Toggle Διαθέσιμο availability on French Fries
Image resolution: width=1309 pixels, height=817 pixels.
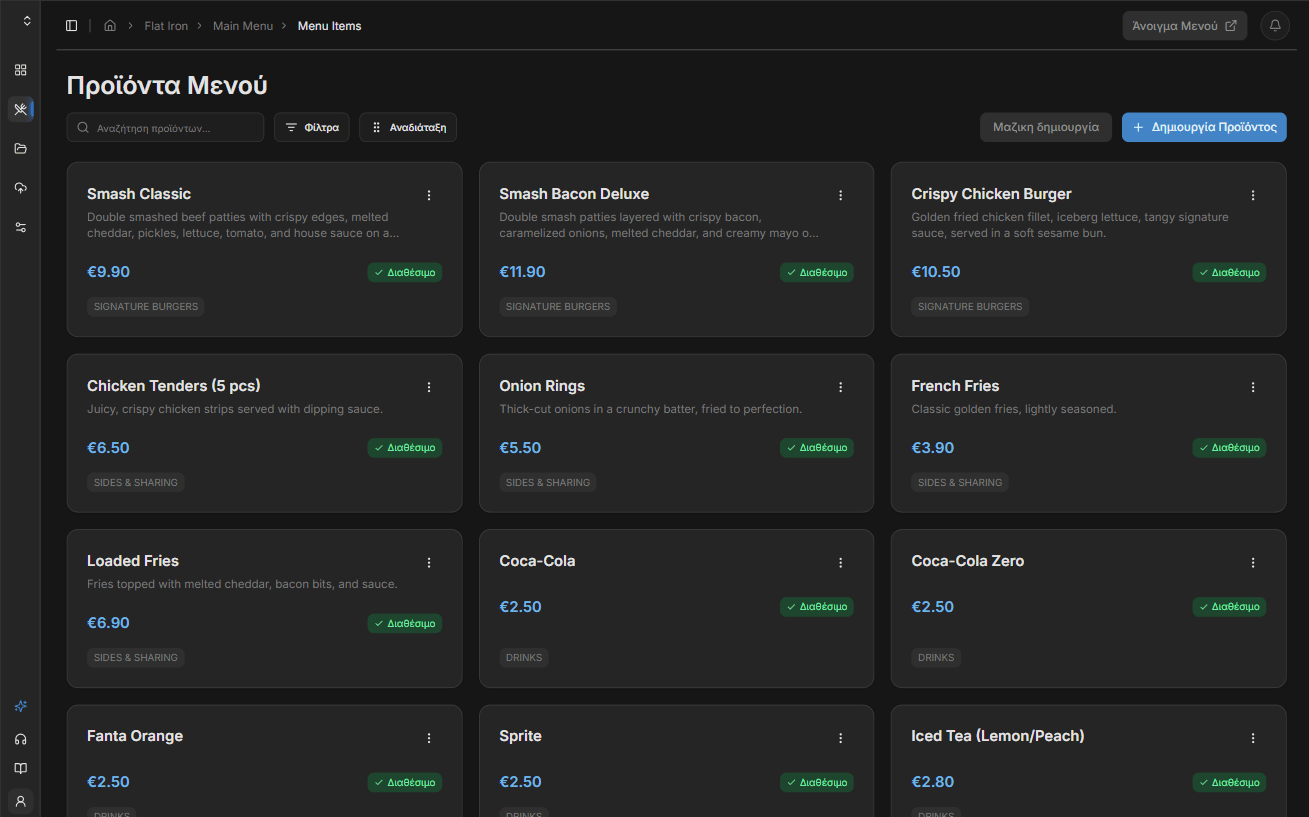click(x=1229, y=448)
